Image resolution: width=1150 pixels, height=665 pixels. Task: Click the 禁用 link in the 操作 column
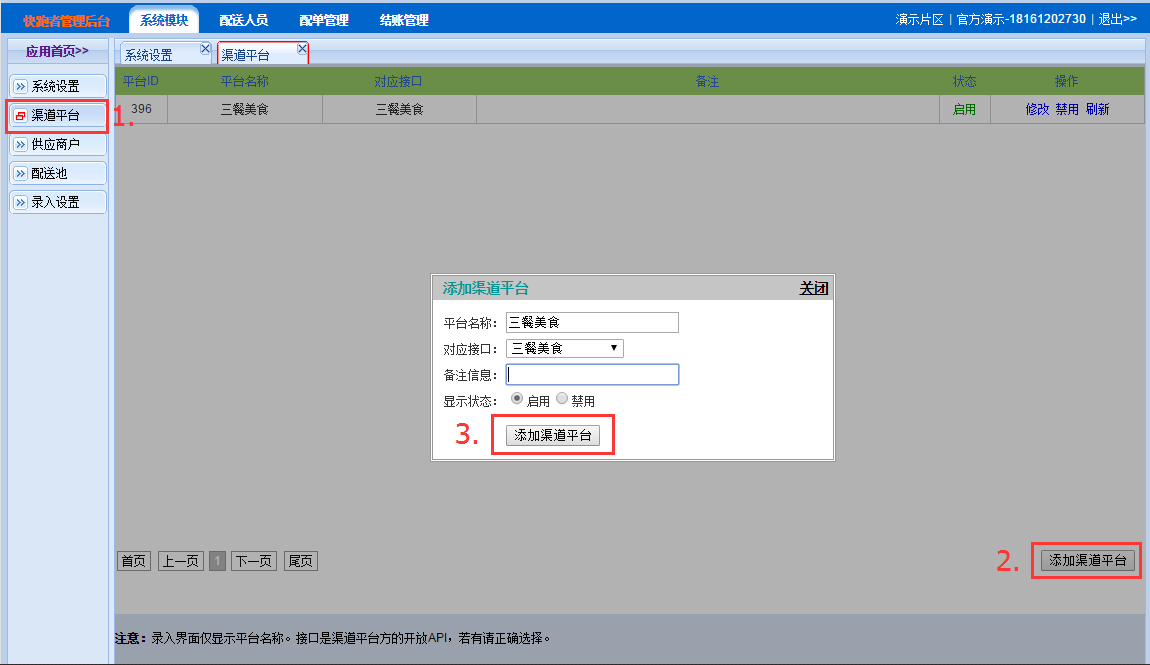[1067, 109]
